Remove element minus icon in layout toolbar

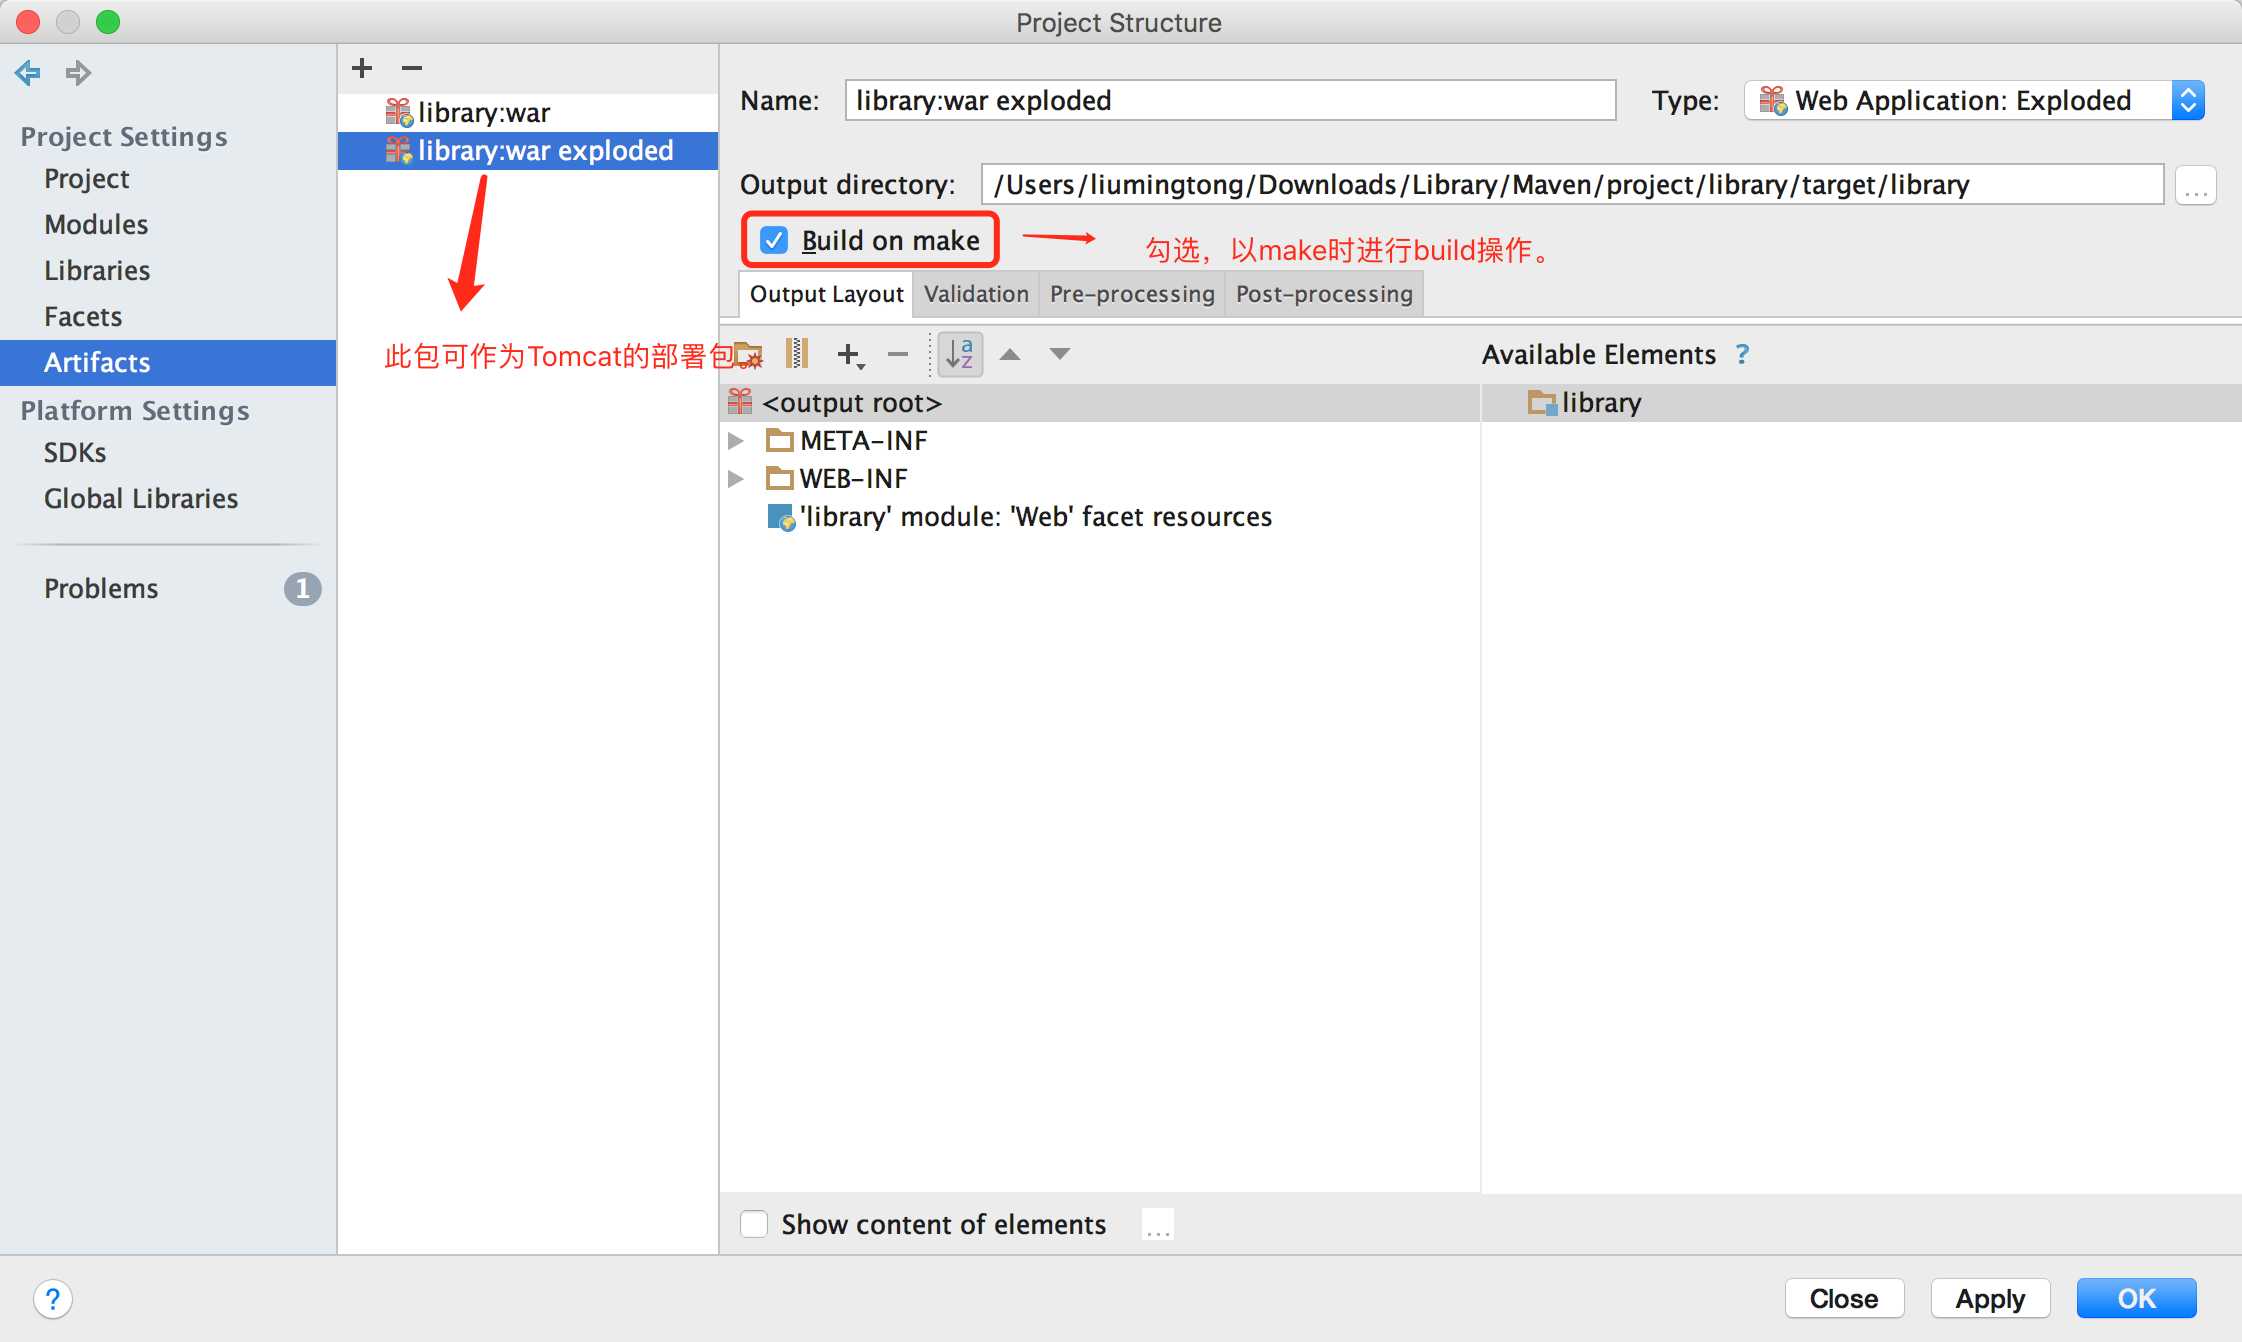898,354
